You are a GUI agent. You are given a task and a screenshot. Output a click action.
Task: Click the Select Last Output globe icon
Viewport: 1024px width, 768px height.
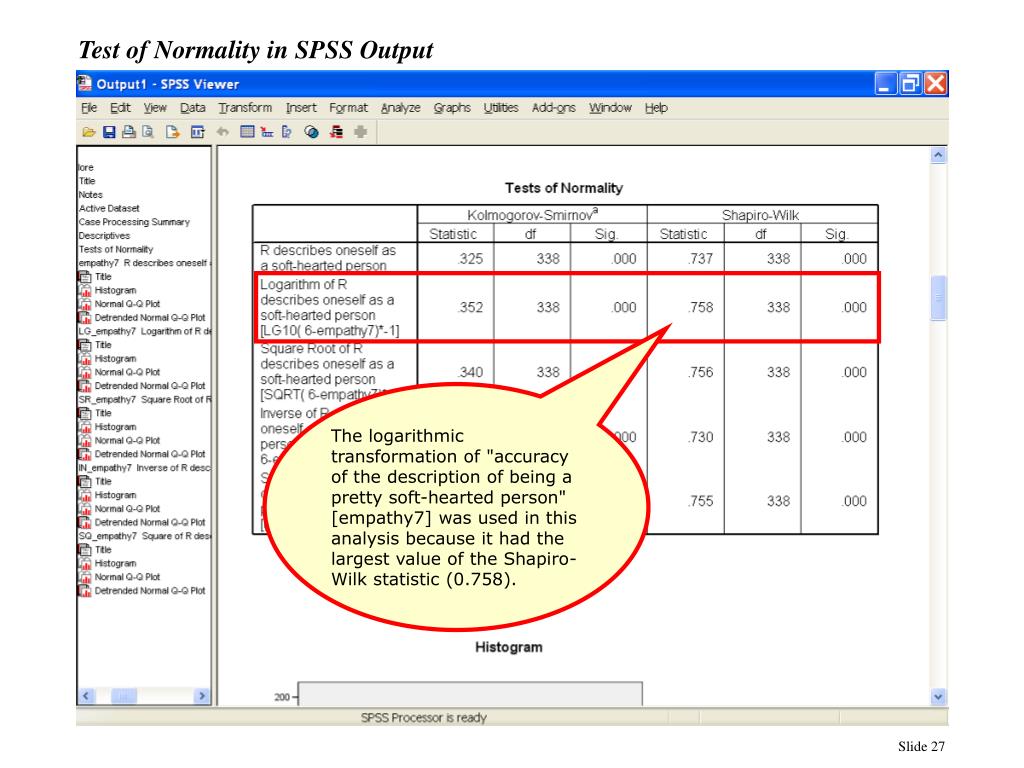pyautogui.click(x=312, y=133)
